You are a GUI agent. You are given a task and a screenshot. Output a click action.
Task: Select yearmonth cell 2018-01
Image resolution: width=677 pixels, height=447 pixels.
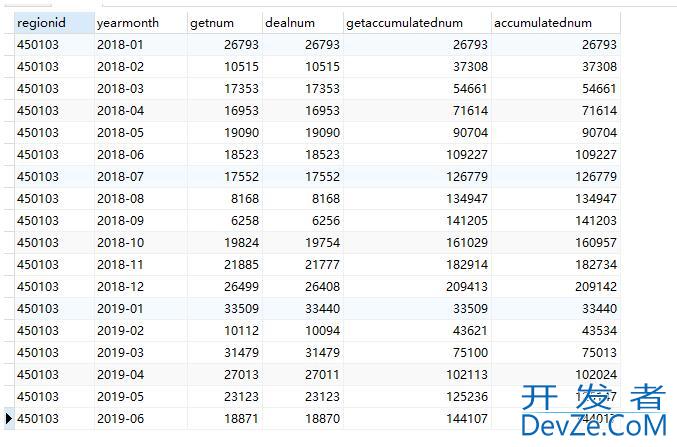(x=141, y=45)
